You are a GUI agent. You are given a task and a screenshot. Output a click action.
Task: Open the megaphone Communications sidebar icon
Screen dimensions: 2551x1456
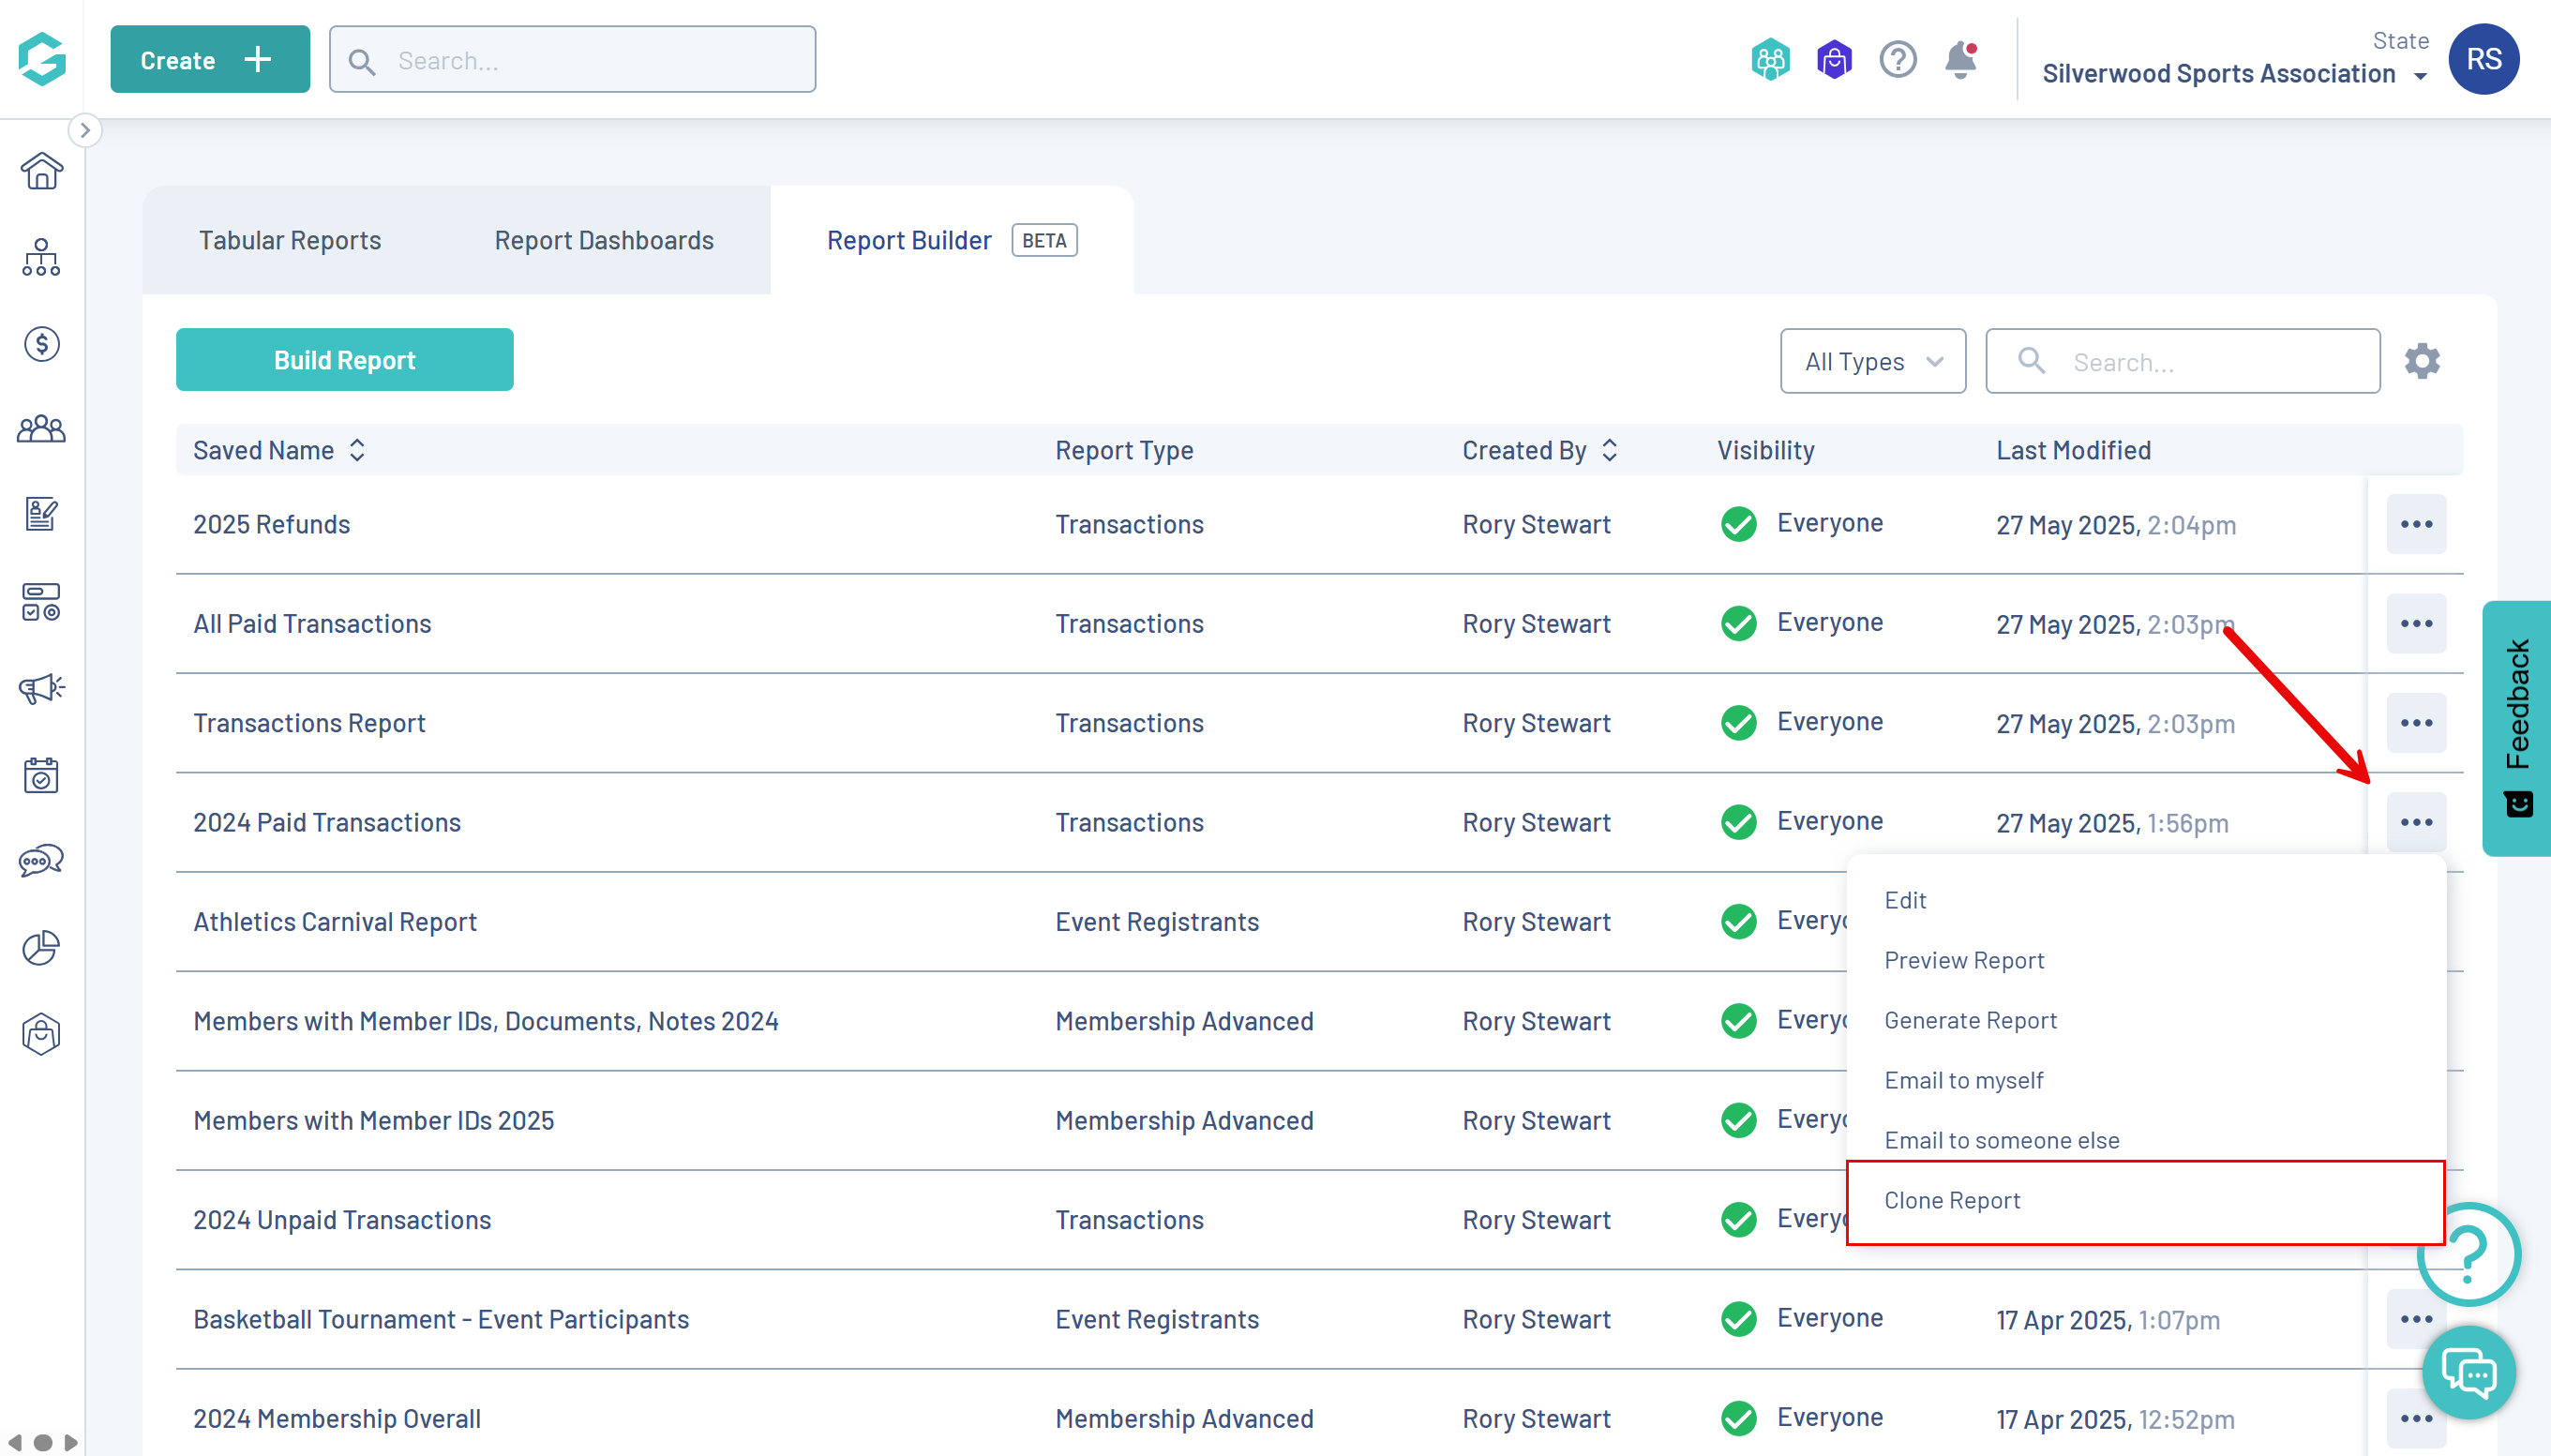point(41,688)
